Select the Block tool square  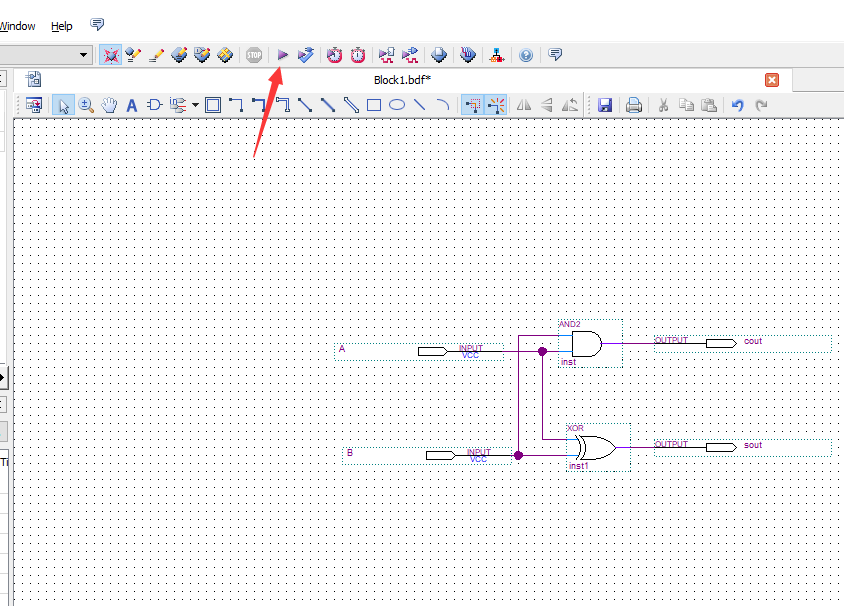[x=213, y=105]
